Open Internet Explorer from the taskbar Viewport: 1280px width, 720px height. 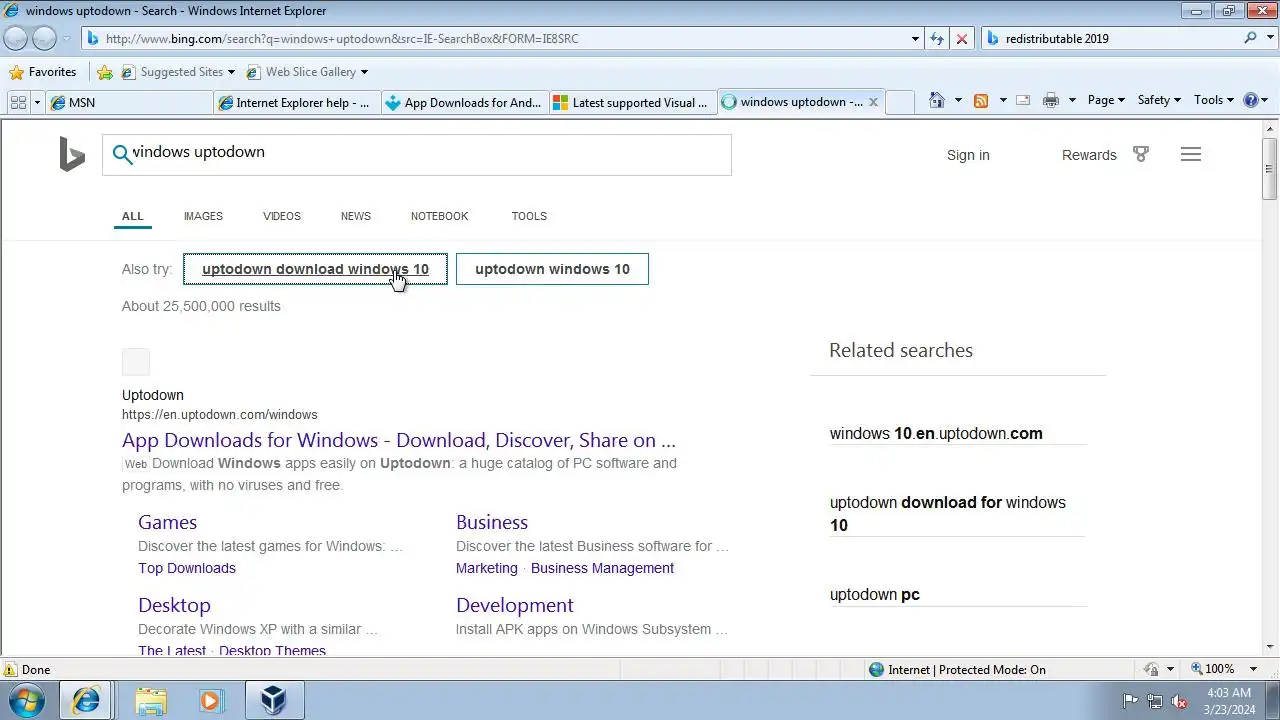tap(87, 700)
